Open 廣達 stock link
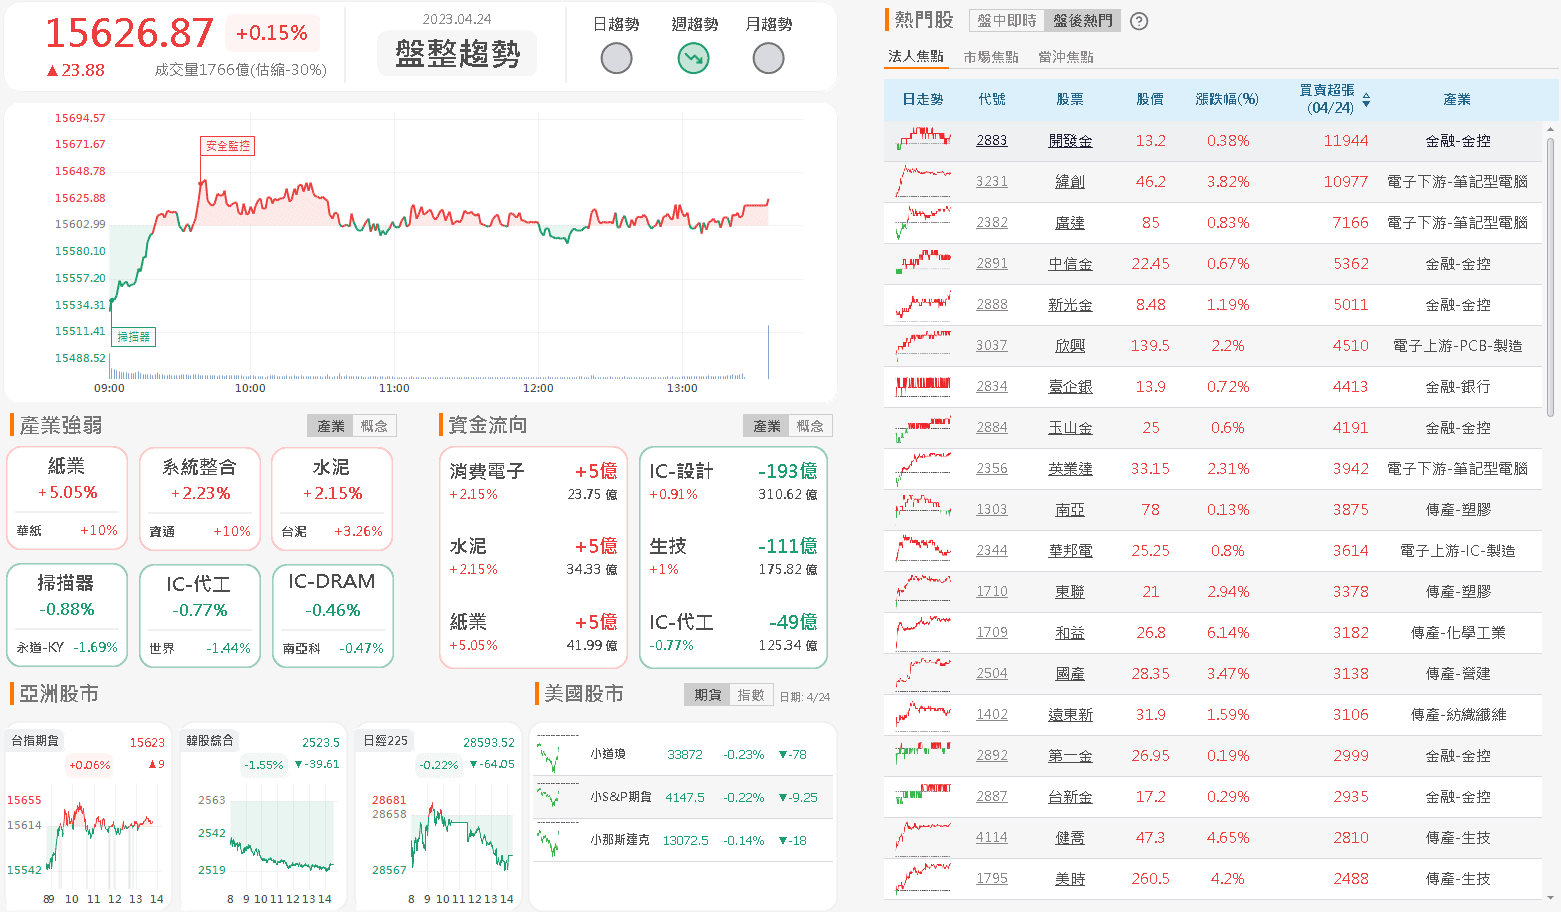Viewport: 1561px width, 912px height. pyautogui.click(x=1070, y=223)
